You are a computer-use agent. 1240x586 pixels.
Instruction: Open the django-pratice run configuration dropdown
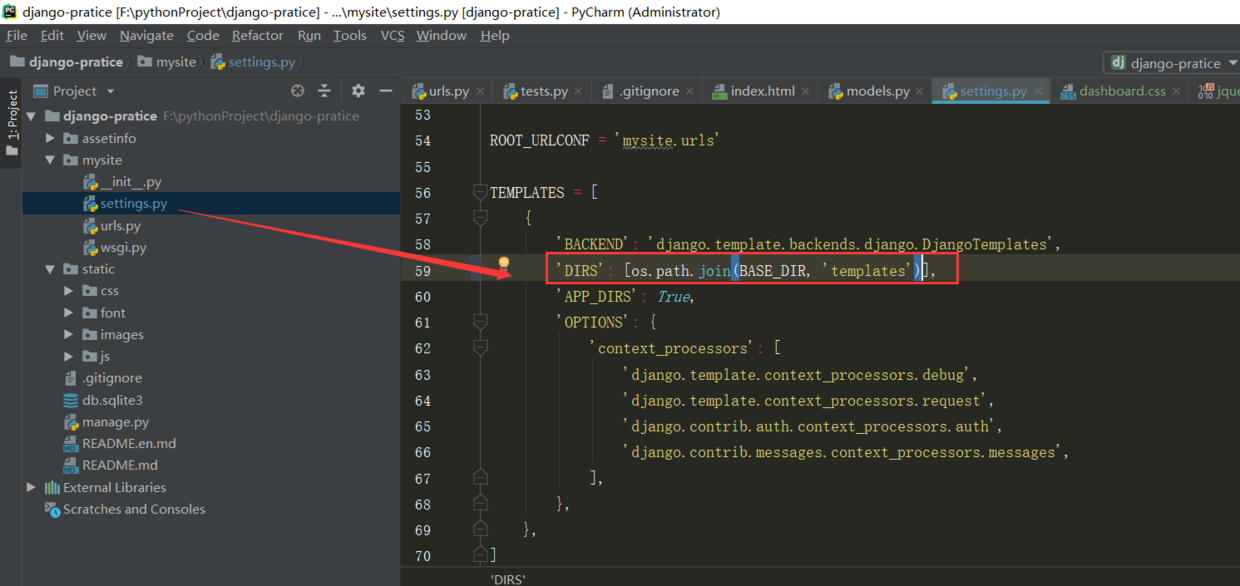click(1174, 62)
